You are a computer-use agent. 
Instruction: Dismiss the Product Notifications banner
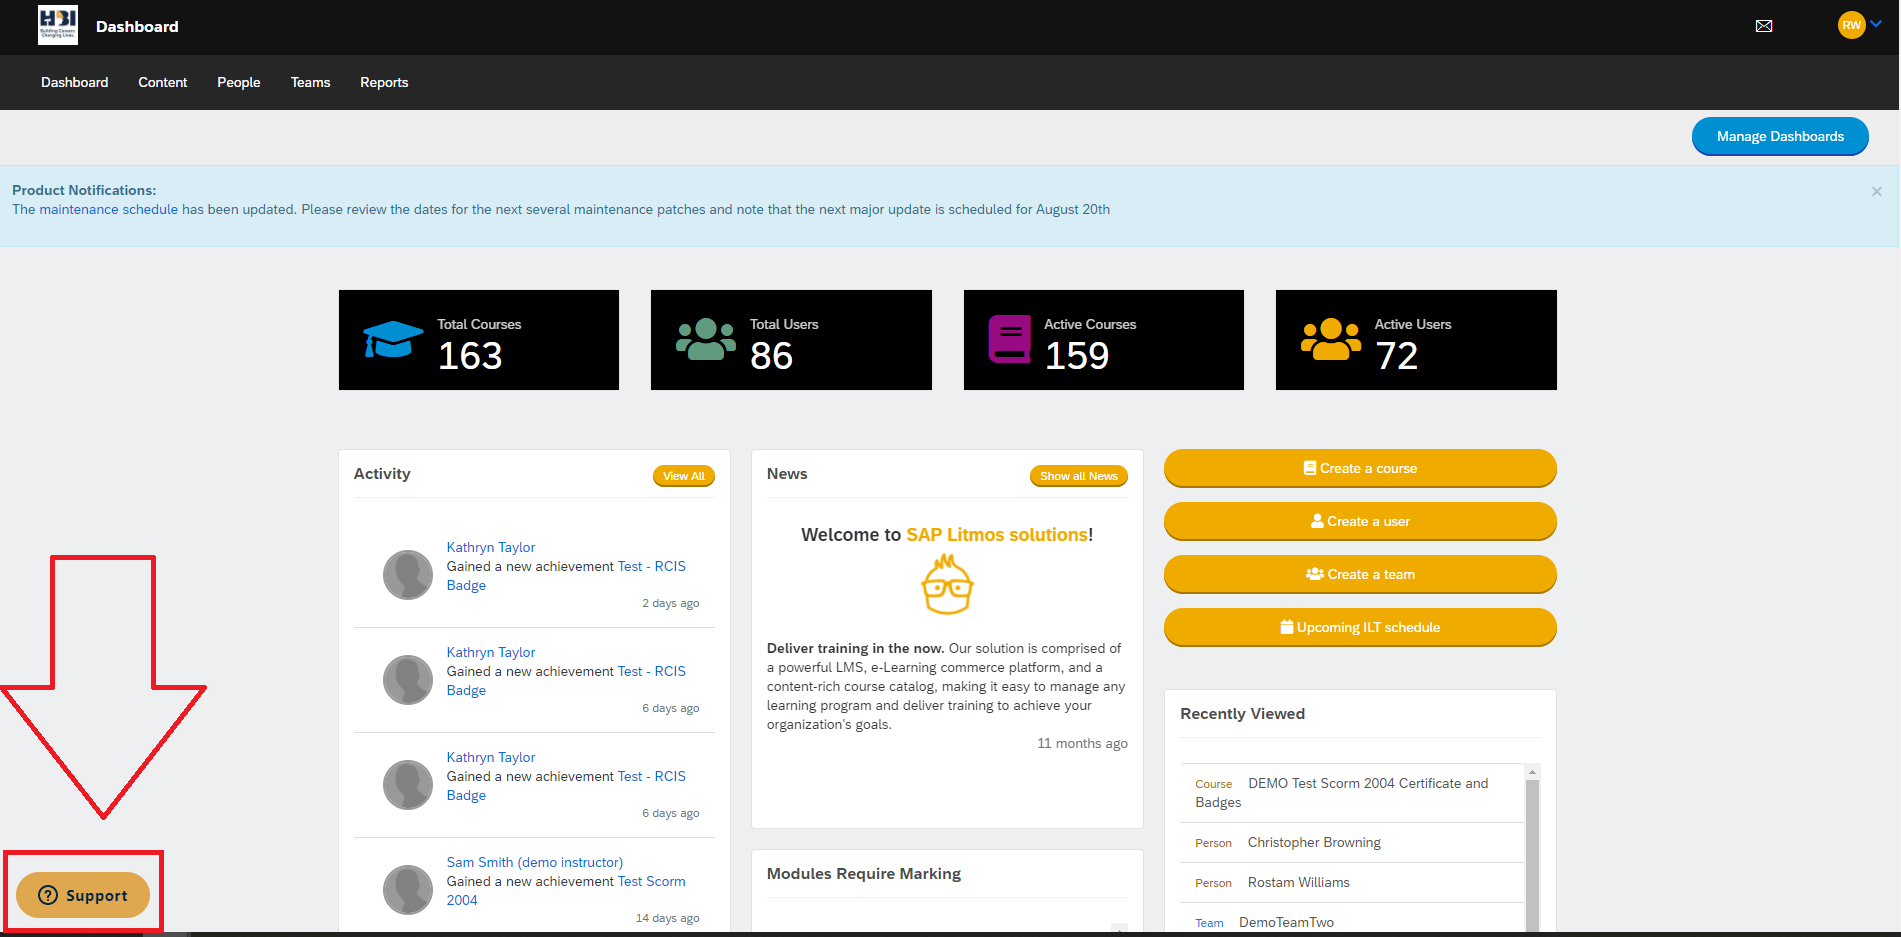point(1876,191)
